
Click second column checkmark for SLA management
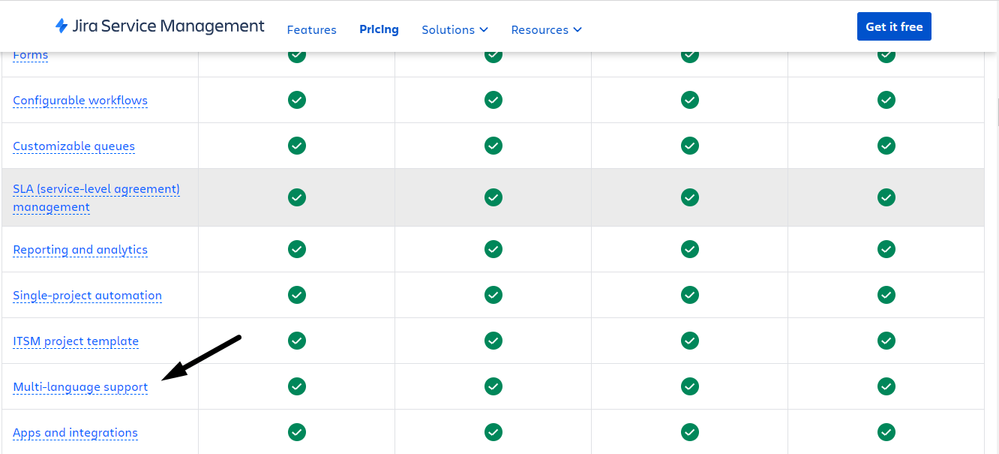493,197
